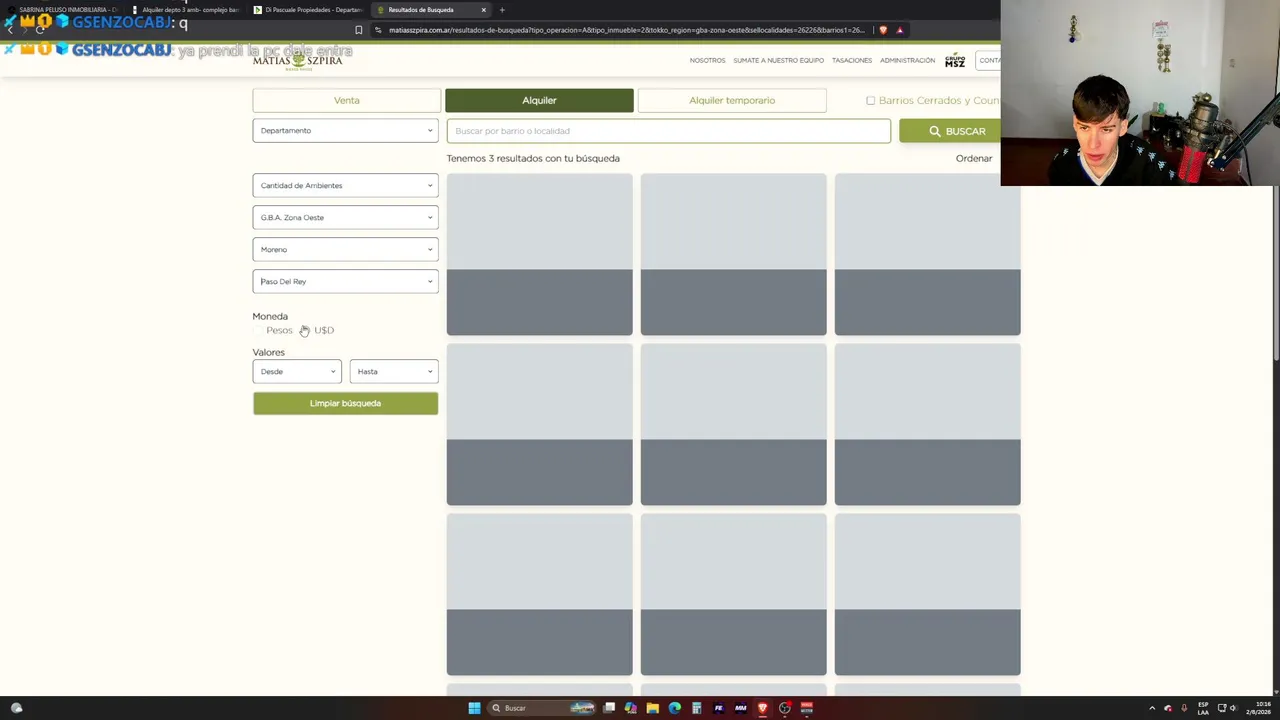Open the NOSOTROS menu link
1280x720 pixels.
click(707, 60)
